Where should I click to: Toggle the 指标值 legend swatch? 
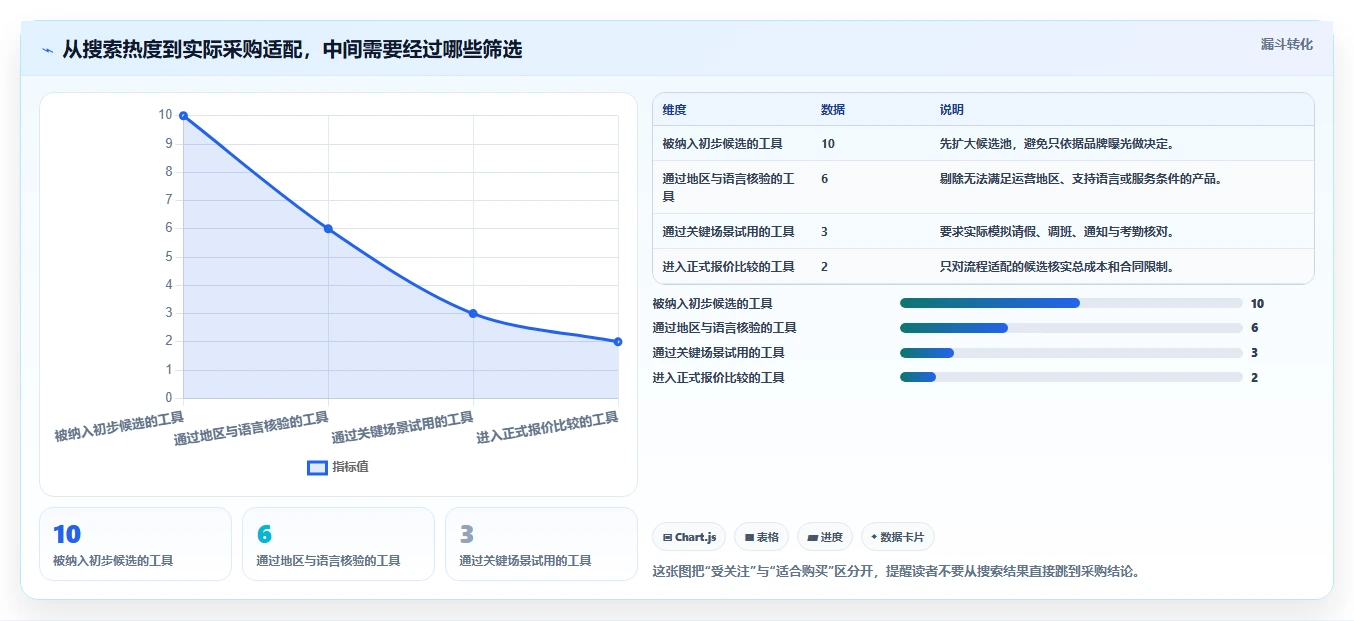pyautogui.click(x=317, y=467)
